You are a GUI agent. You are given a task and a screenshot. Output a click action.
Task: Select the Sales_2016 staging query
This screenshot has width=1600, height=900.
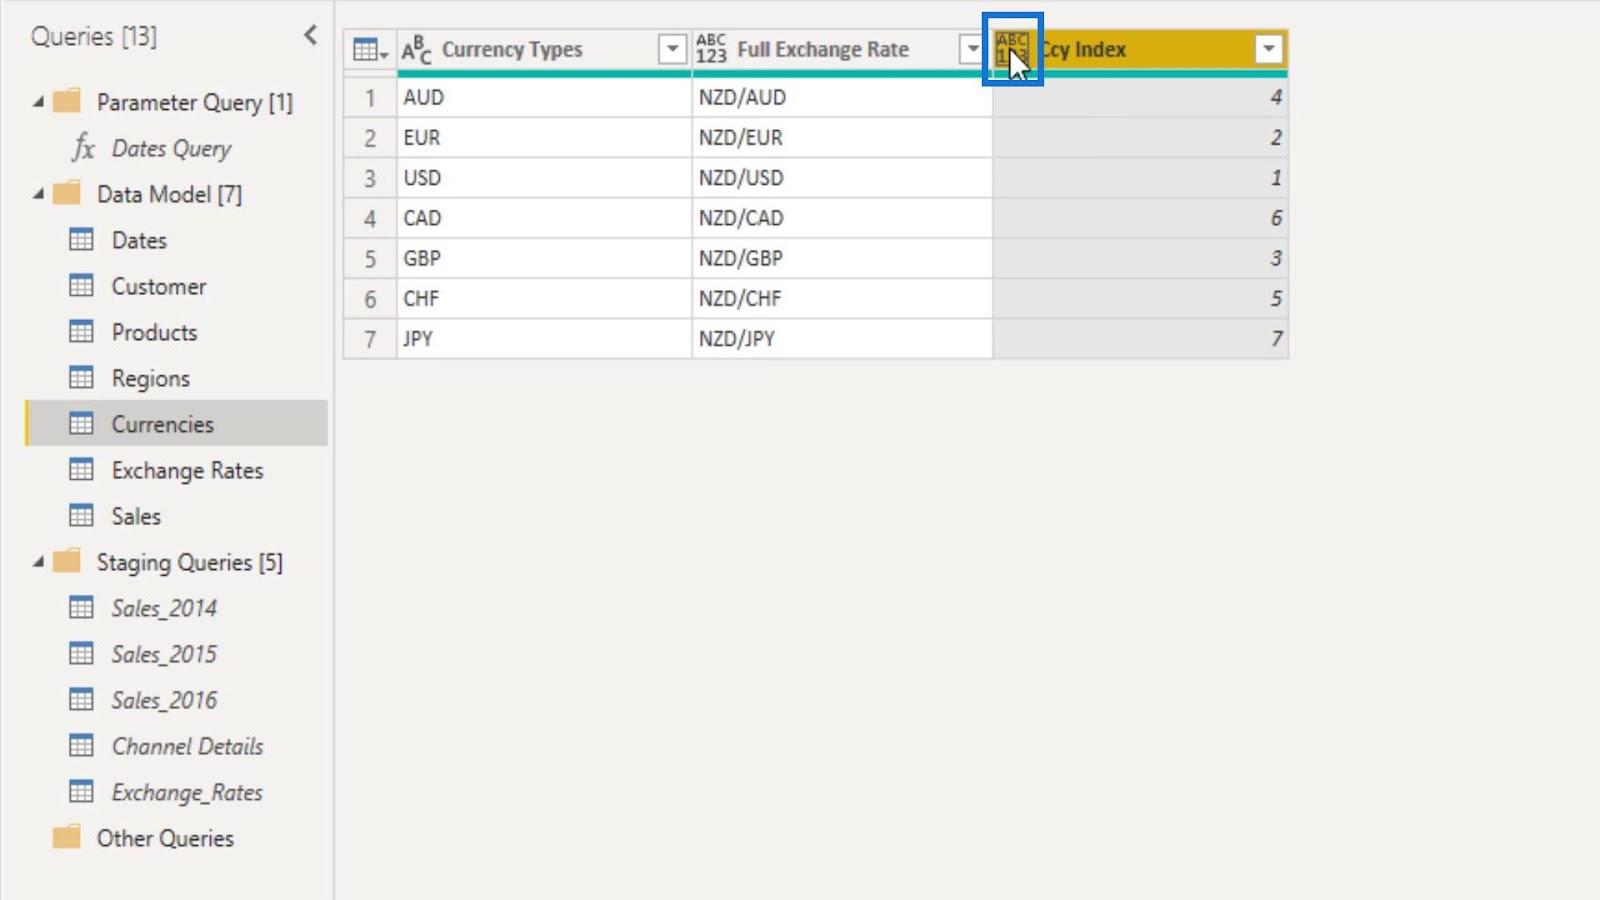164,700
